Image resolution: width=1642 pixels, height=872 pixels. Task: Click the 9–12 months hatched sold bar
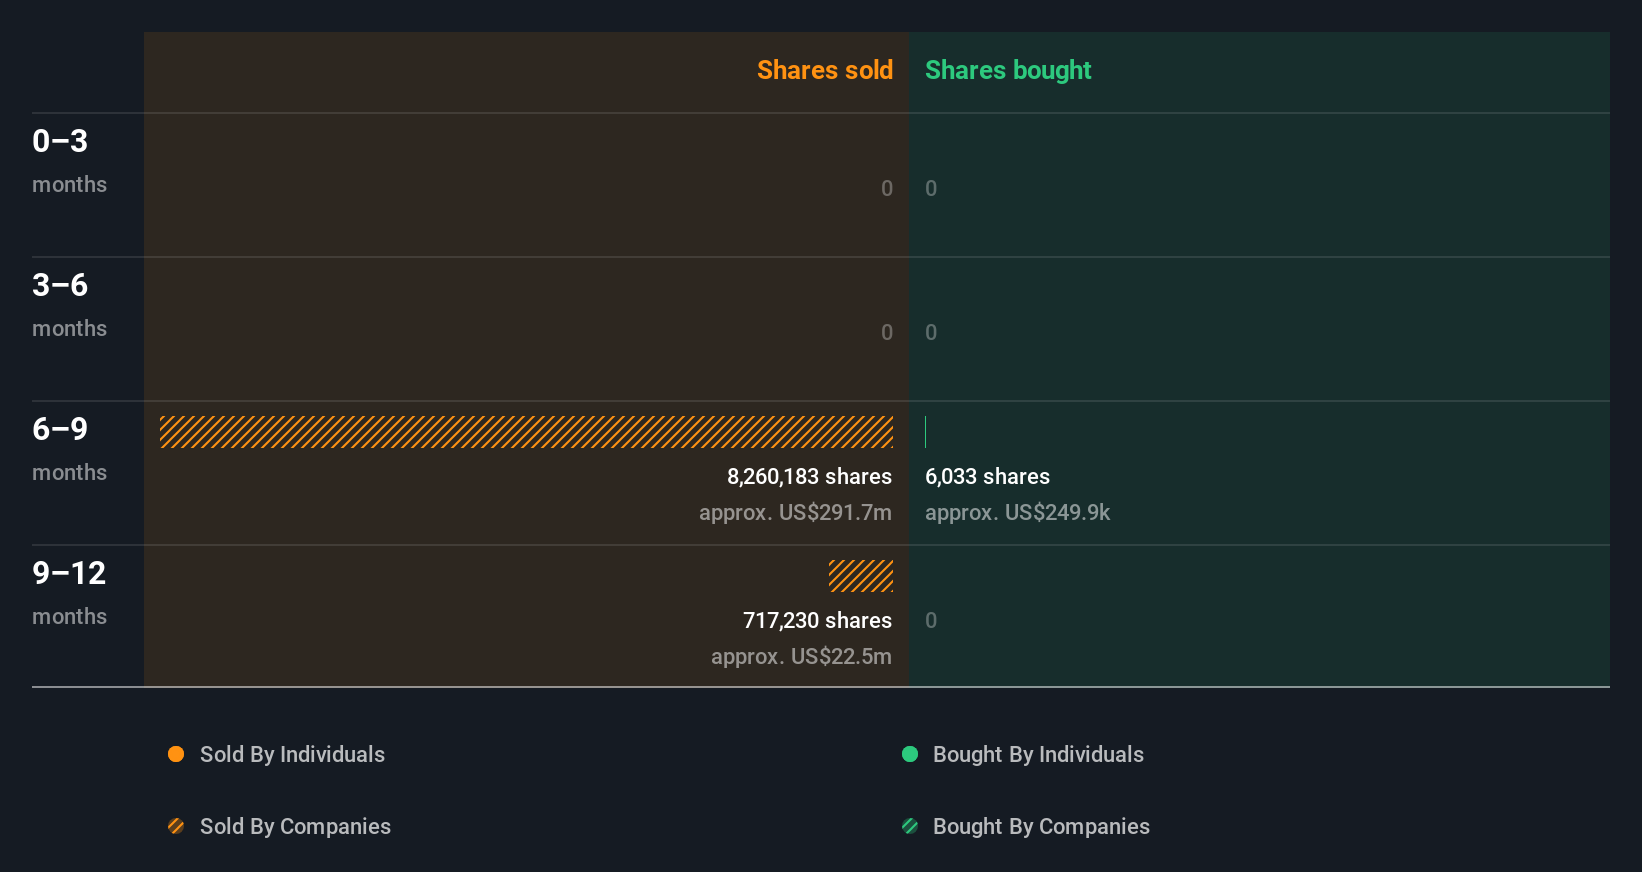(861, 576)
